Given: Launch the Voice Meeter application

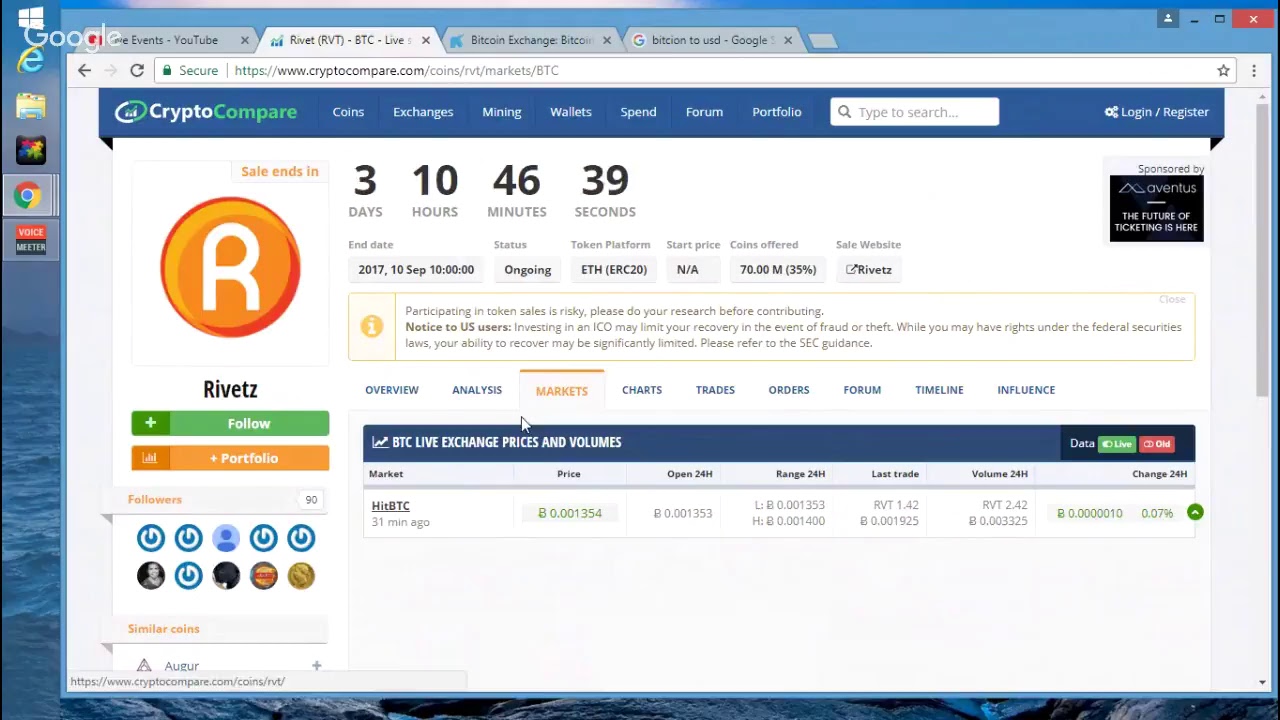Looking at the screenshot, I should pos(30,240).
